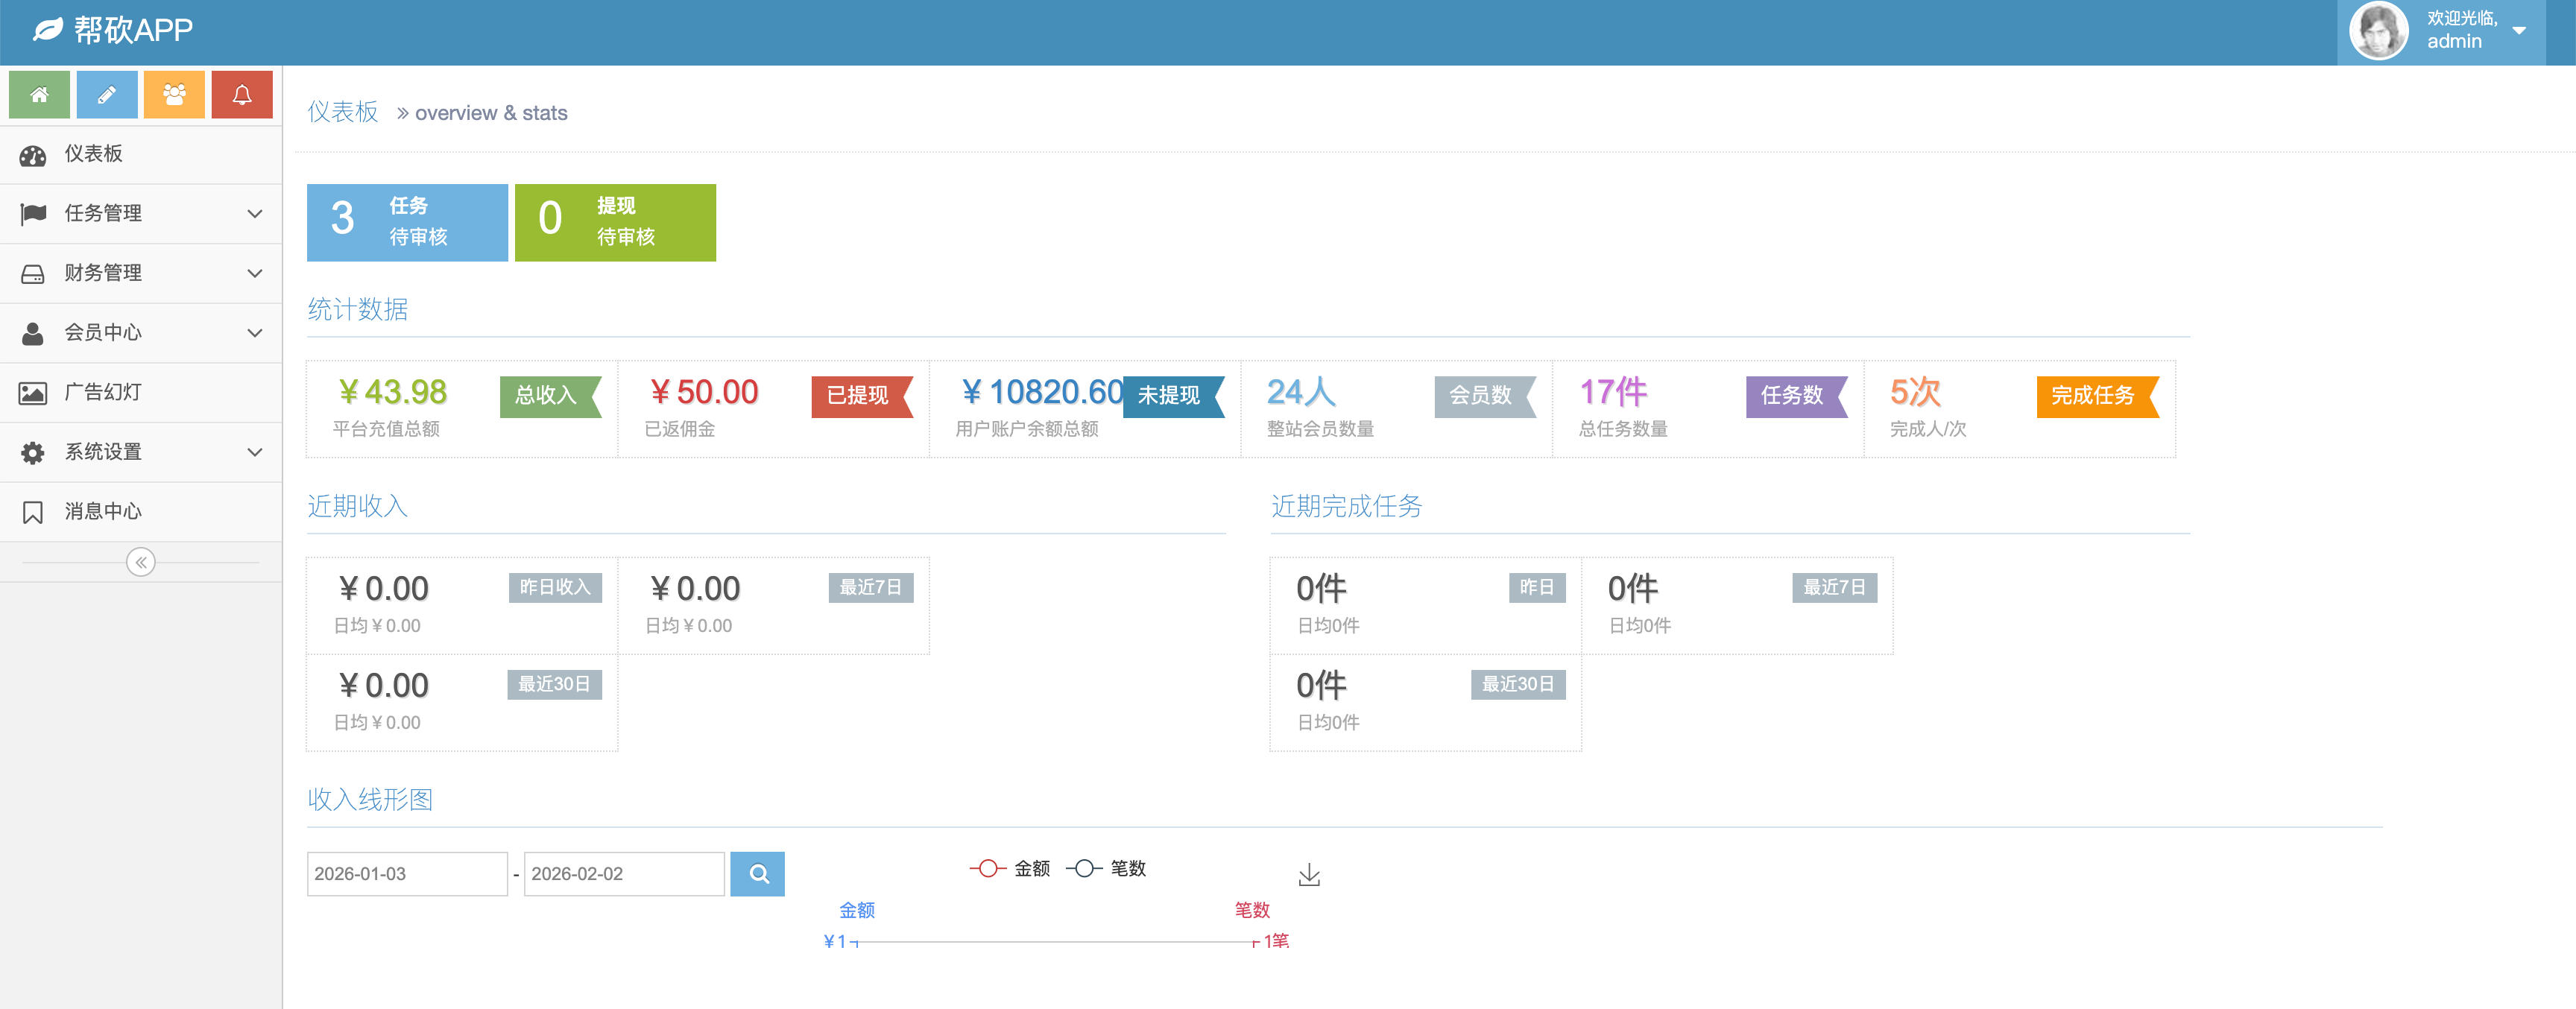Click the red bell notification shortcut button
Image resolution: width=2576 pixels, height=1009 pixels.
[x=242, y=95]
